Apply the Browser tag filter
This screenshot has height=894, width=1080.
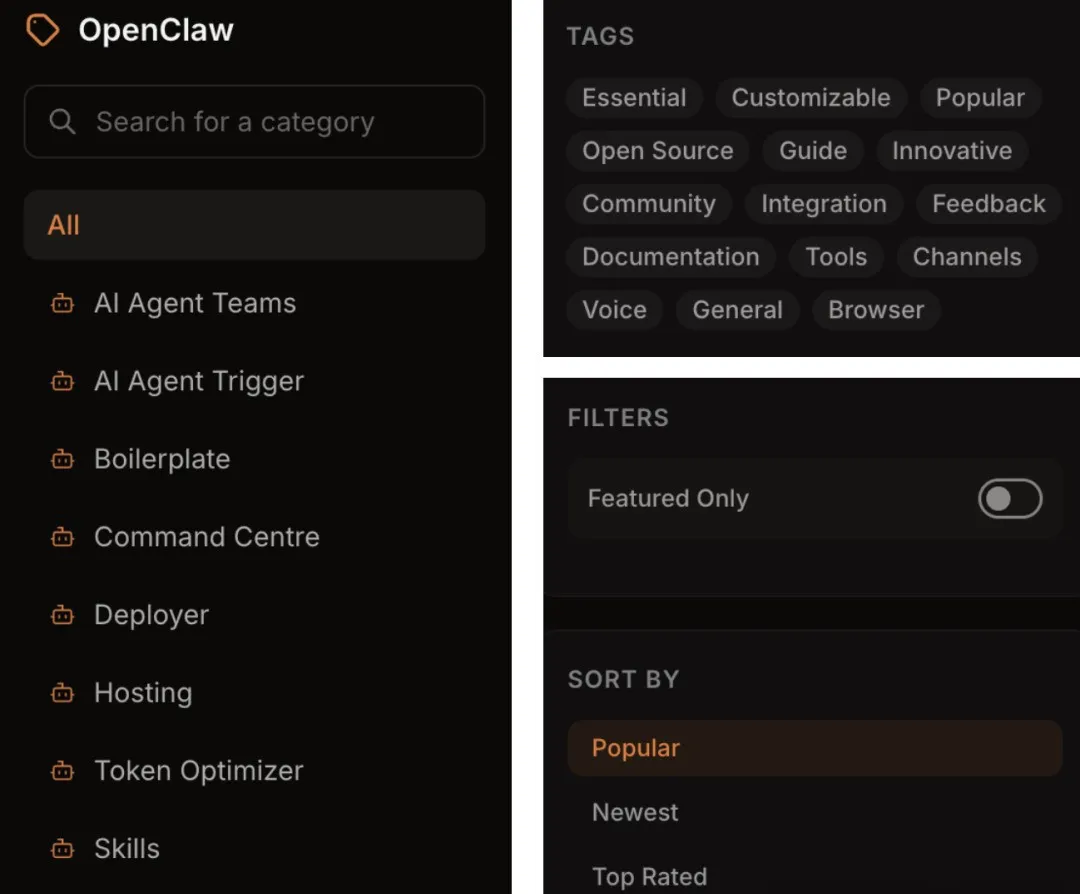click(x=875, y=310)
